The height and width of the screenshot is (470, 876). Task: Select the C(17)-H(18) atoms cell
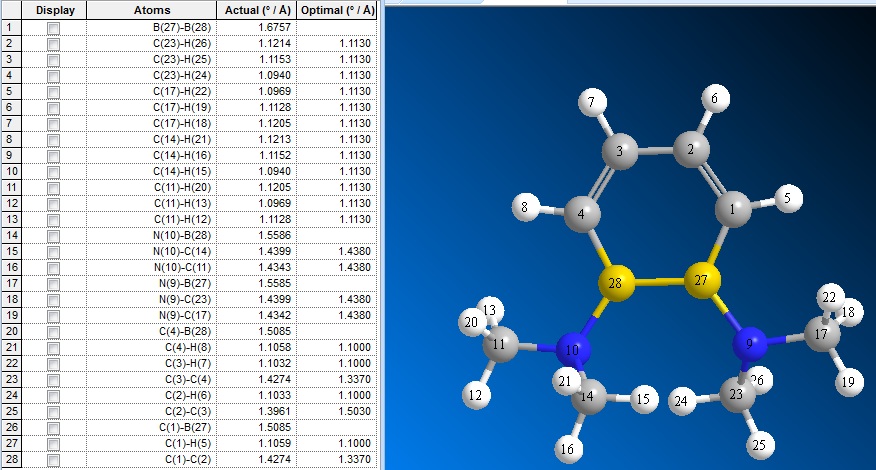tap(151, 124)
